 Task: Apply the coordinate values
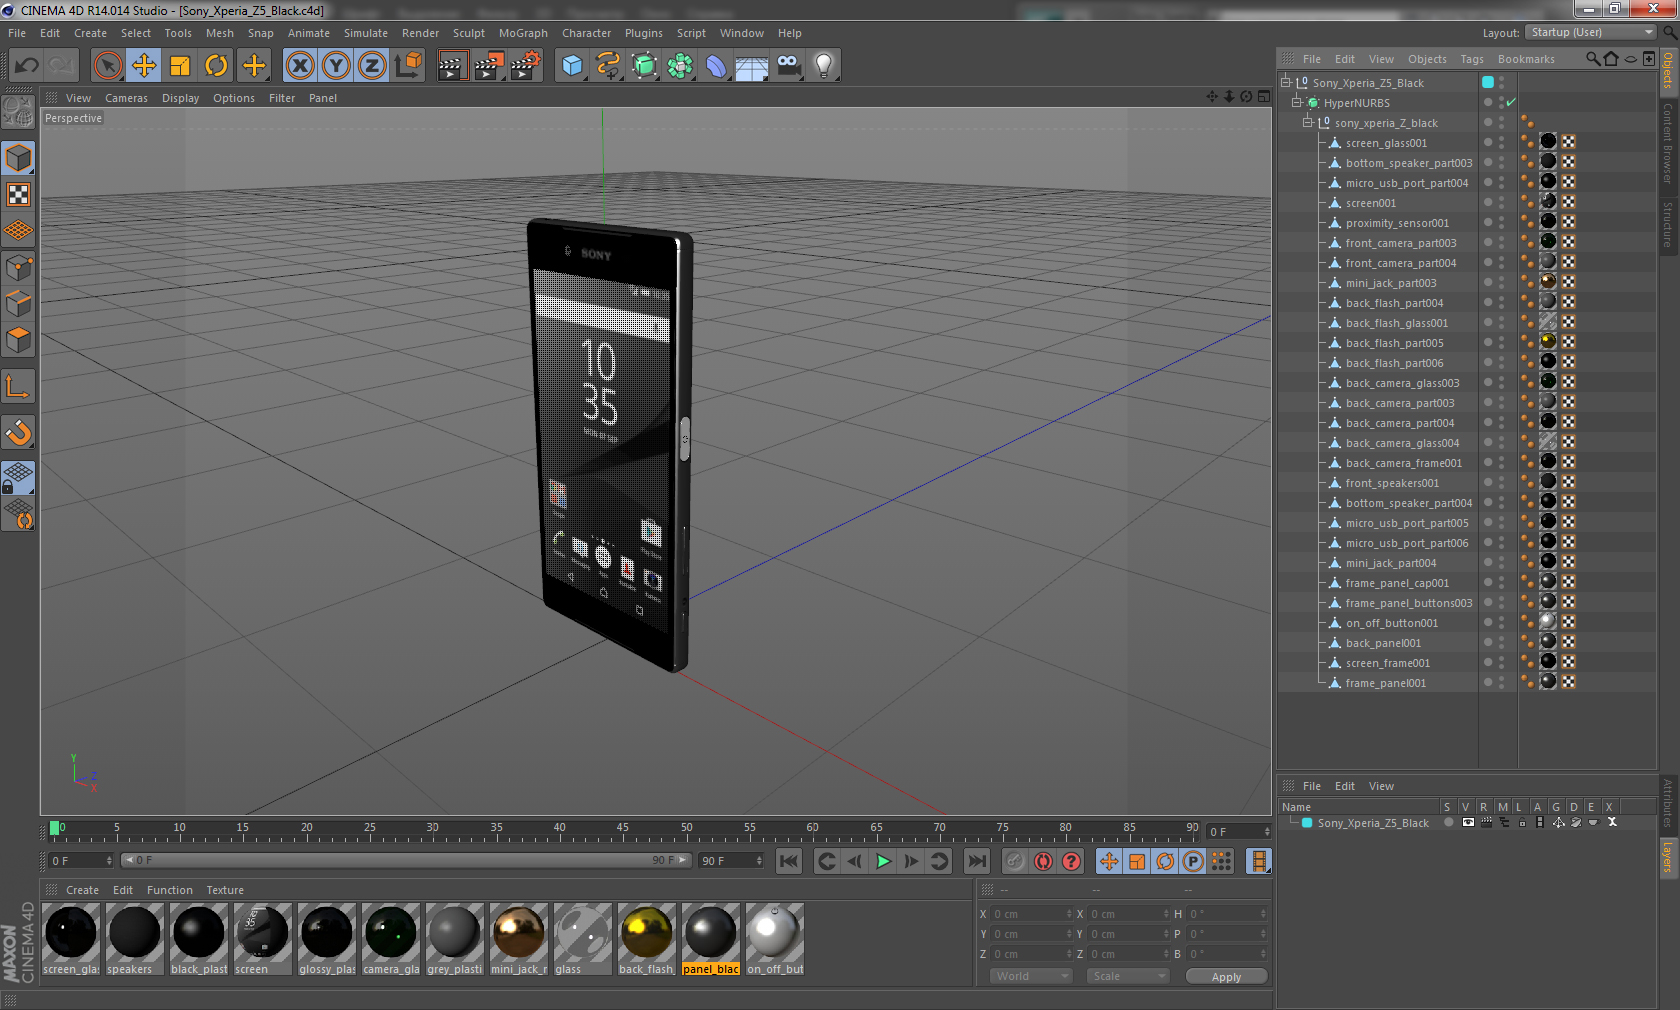click(x=1226, y=977)
